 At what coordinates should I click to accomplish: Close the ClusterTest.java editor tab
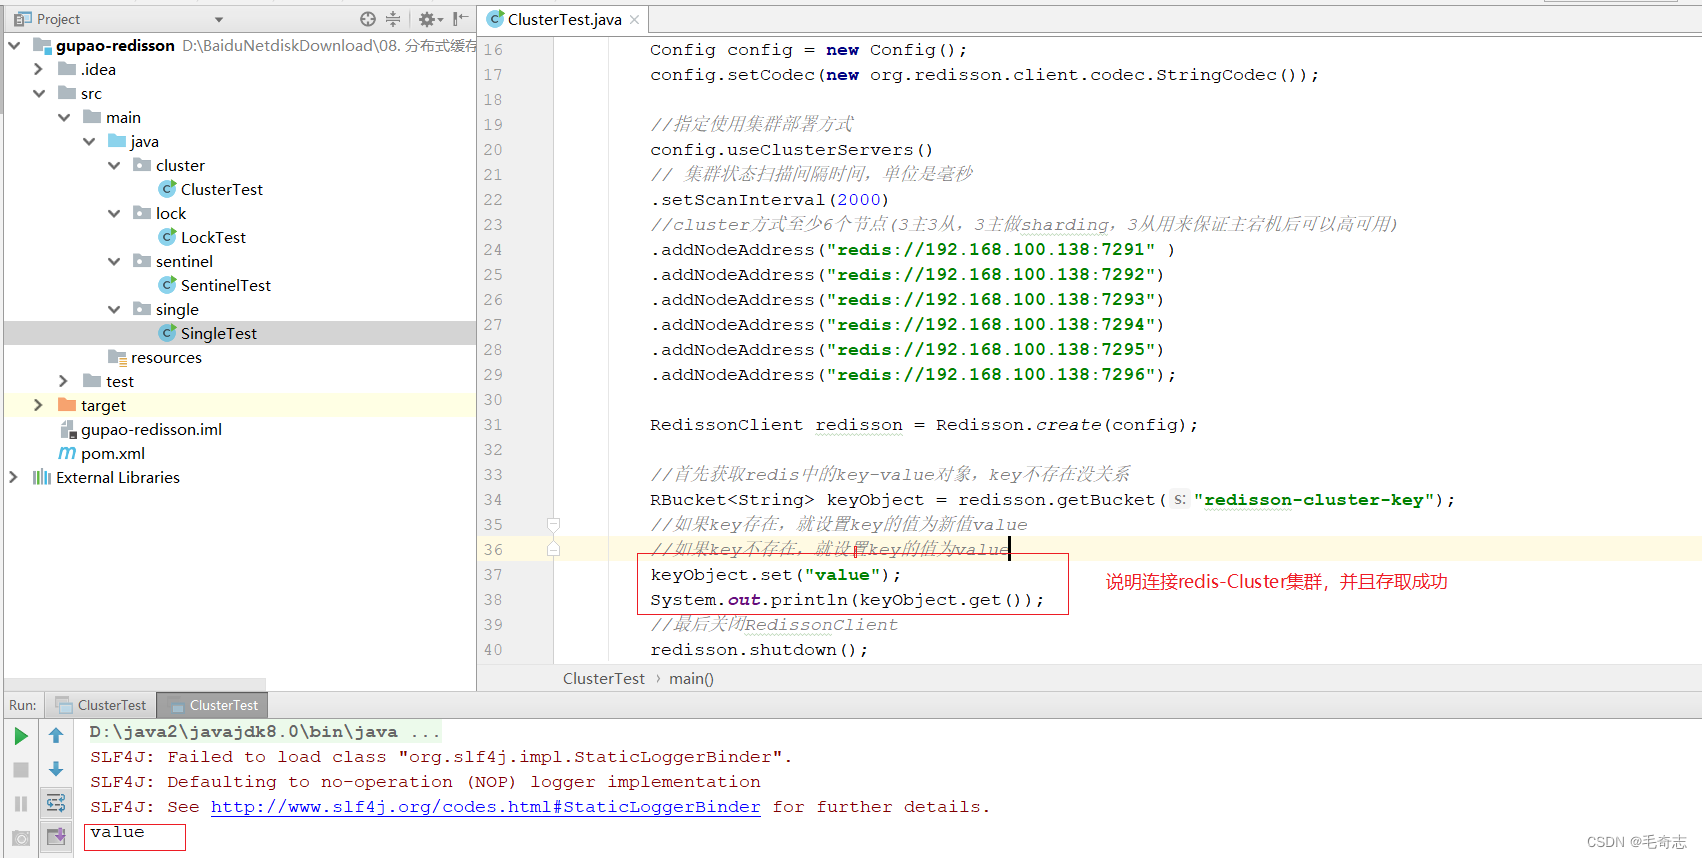click(x=634, y=19)
